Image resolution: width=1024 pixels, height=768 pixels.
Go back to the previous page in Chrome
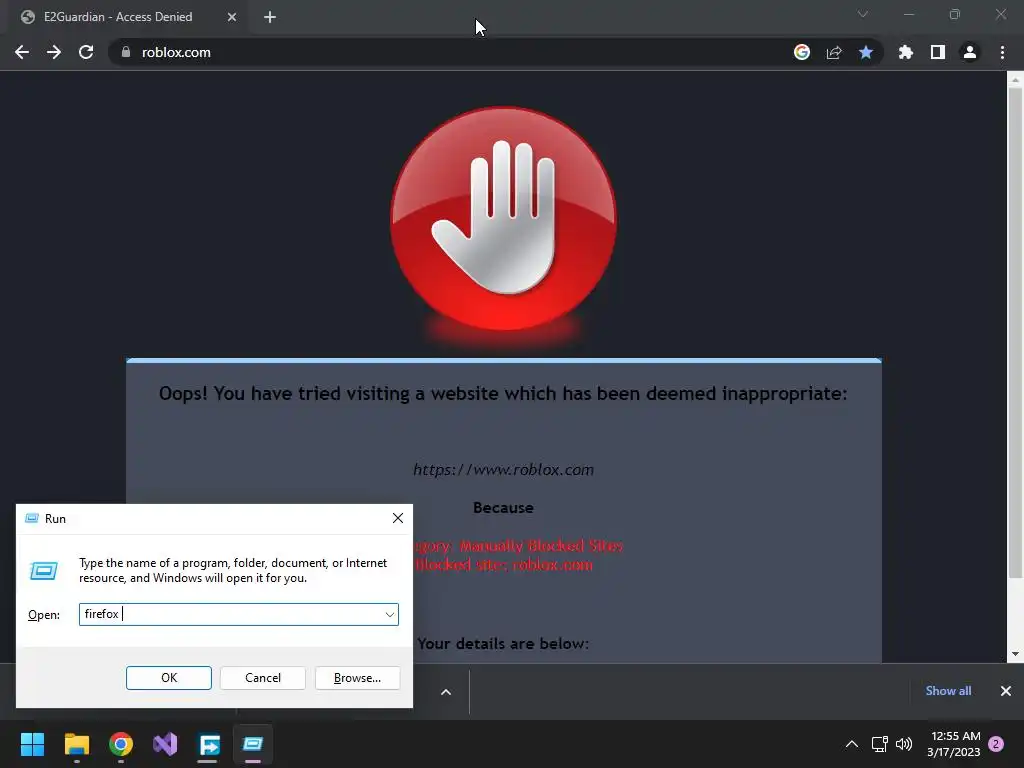point(22,52)
